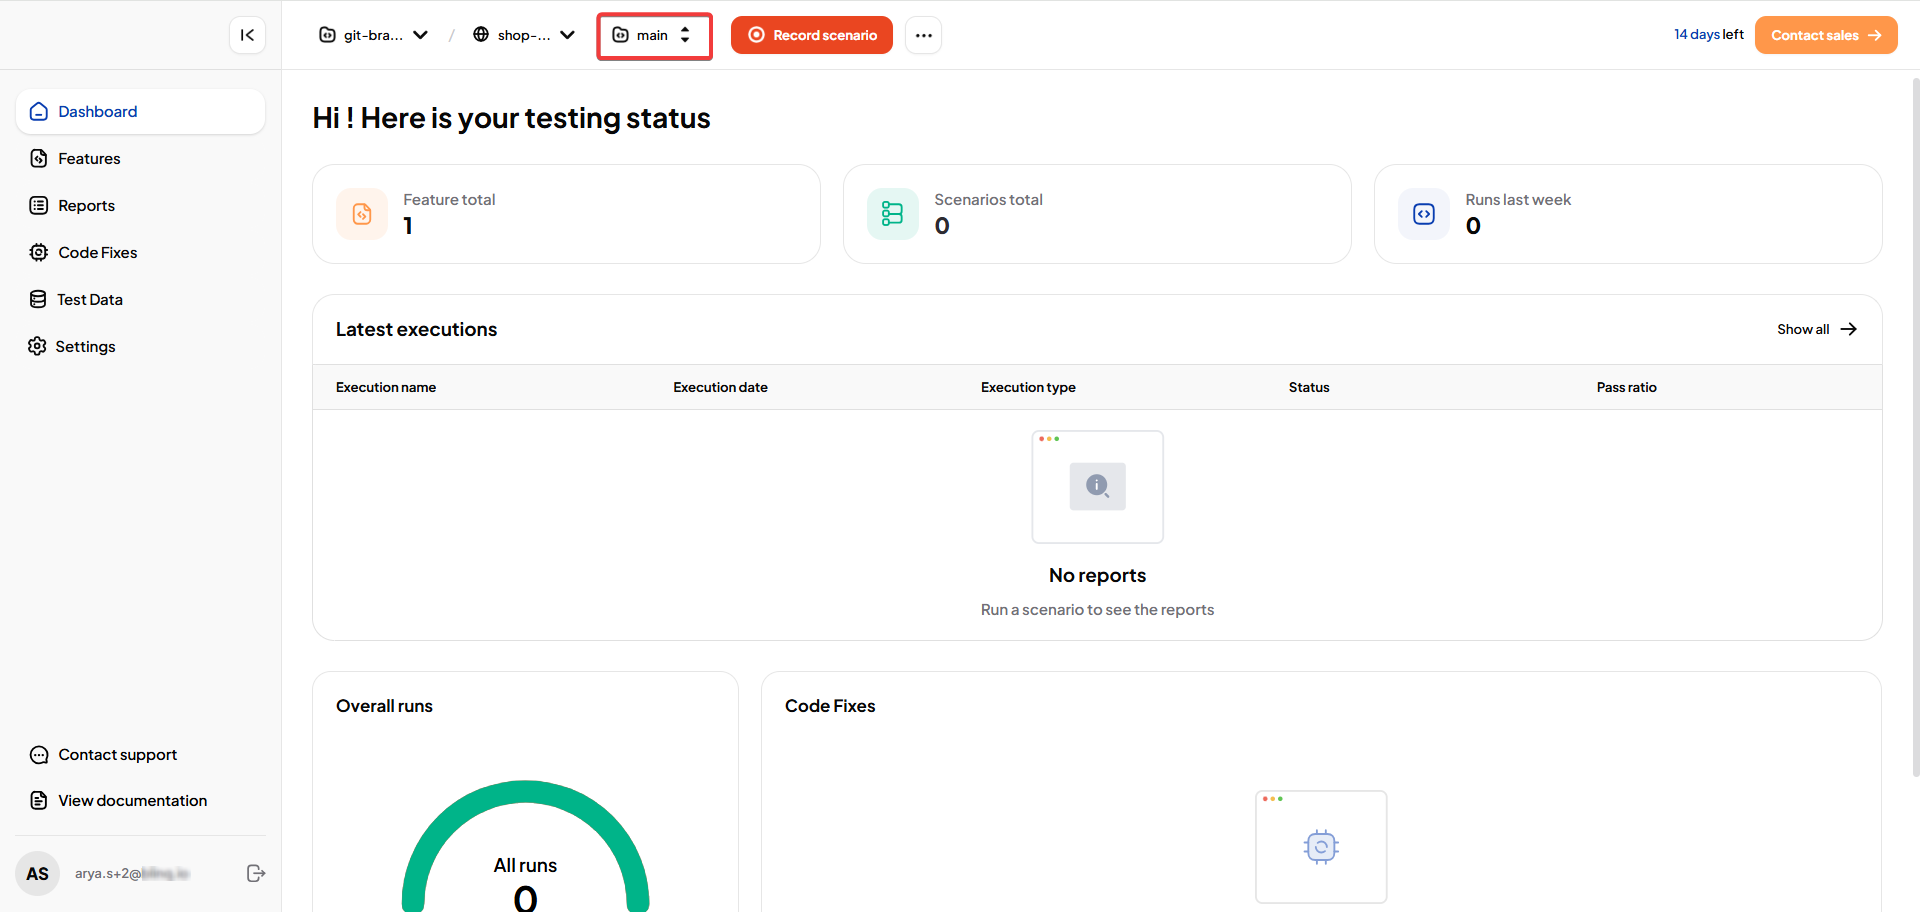Click the Record scenario button
The width and height of the screenshot is (1920, 912).
click(x=811, y=35)
